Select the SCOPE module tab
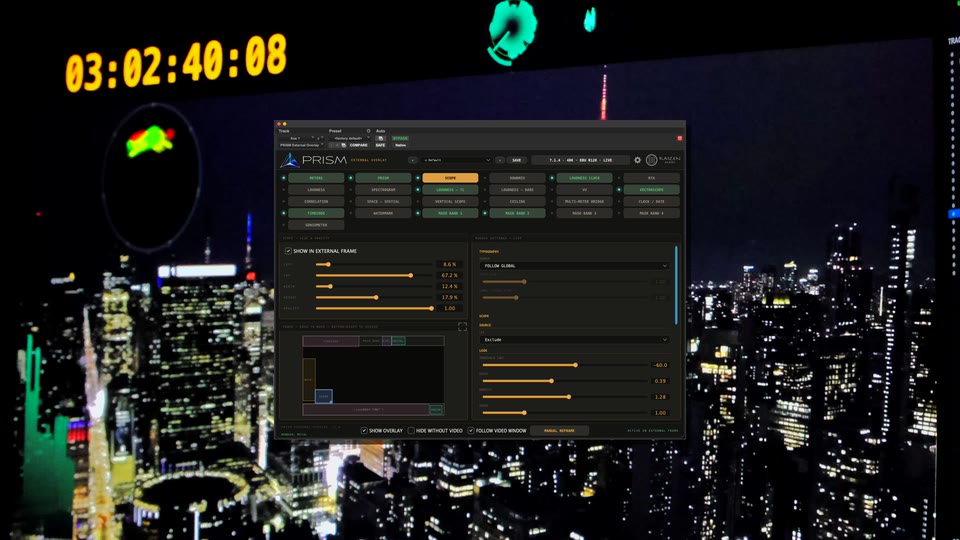 pyautogui.click(x=450, y=178)
